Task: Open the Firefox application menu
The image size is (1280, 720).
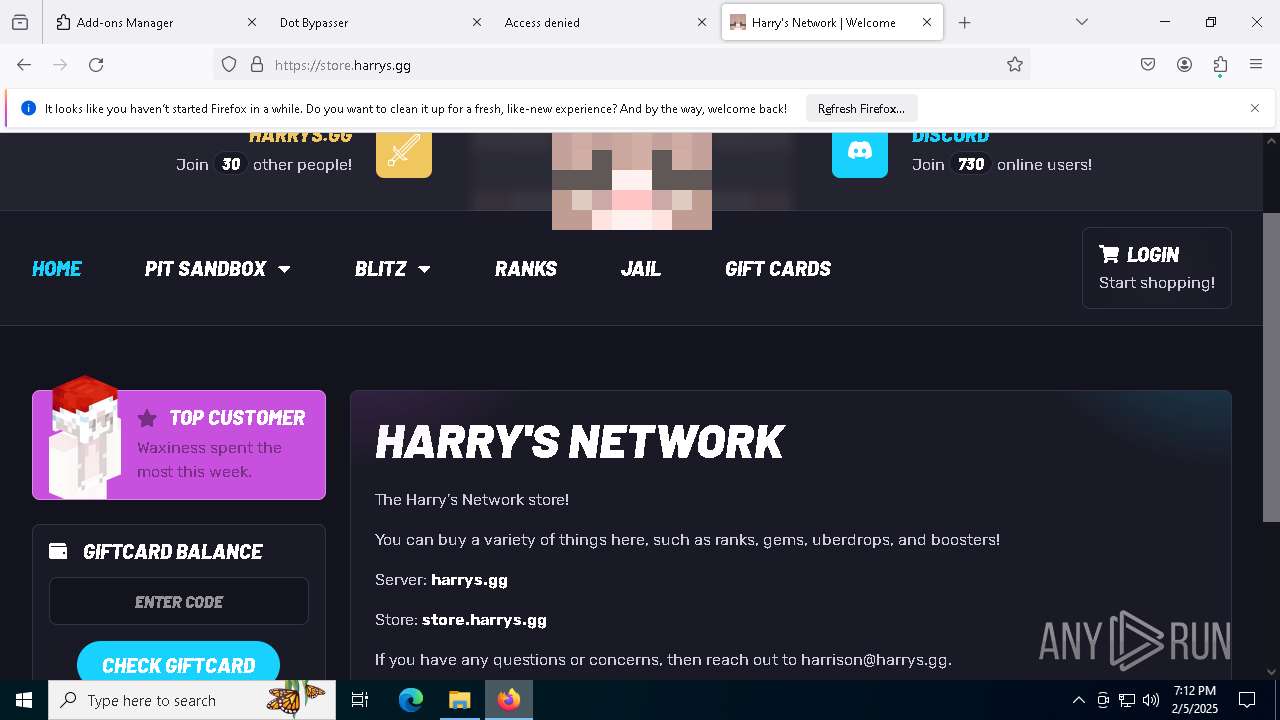Action: (1256, 65)
